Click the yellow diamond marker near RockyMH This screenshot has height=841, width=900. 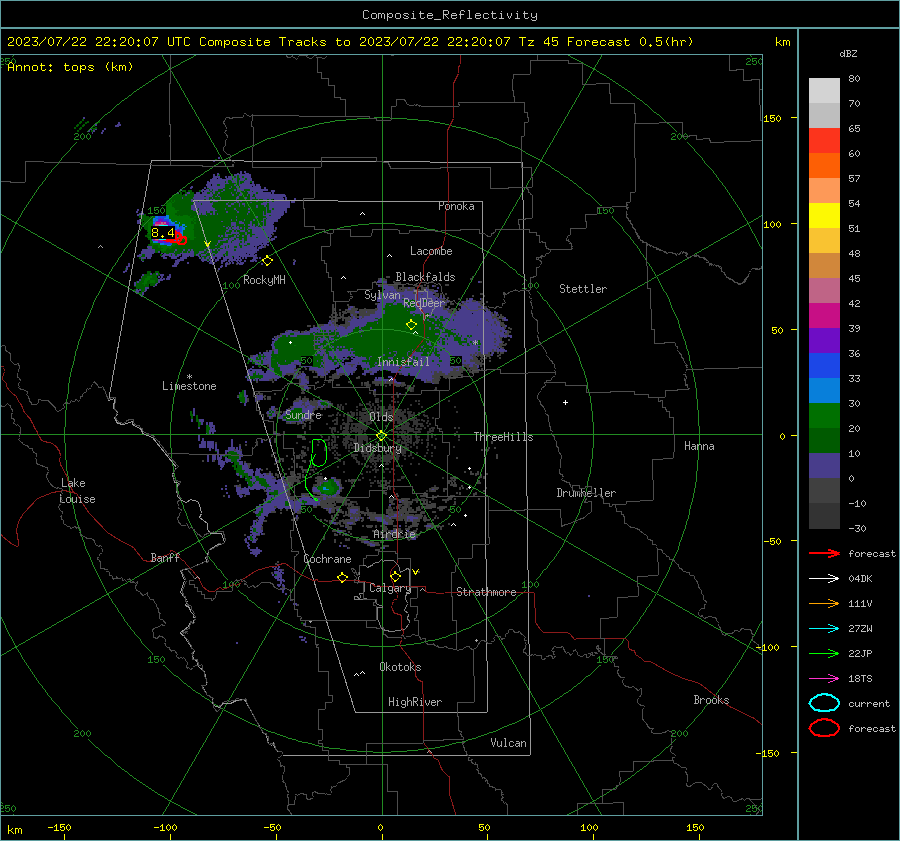267,261
